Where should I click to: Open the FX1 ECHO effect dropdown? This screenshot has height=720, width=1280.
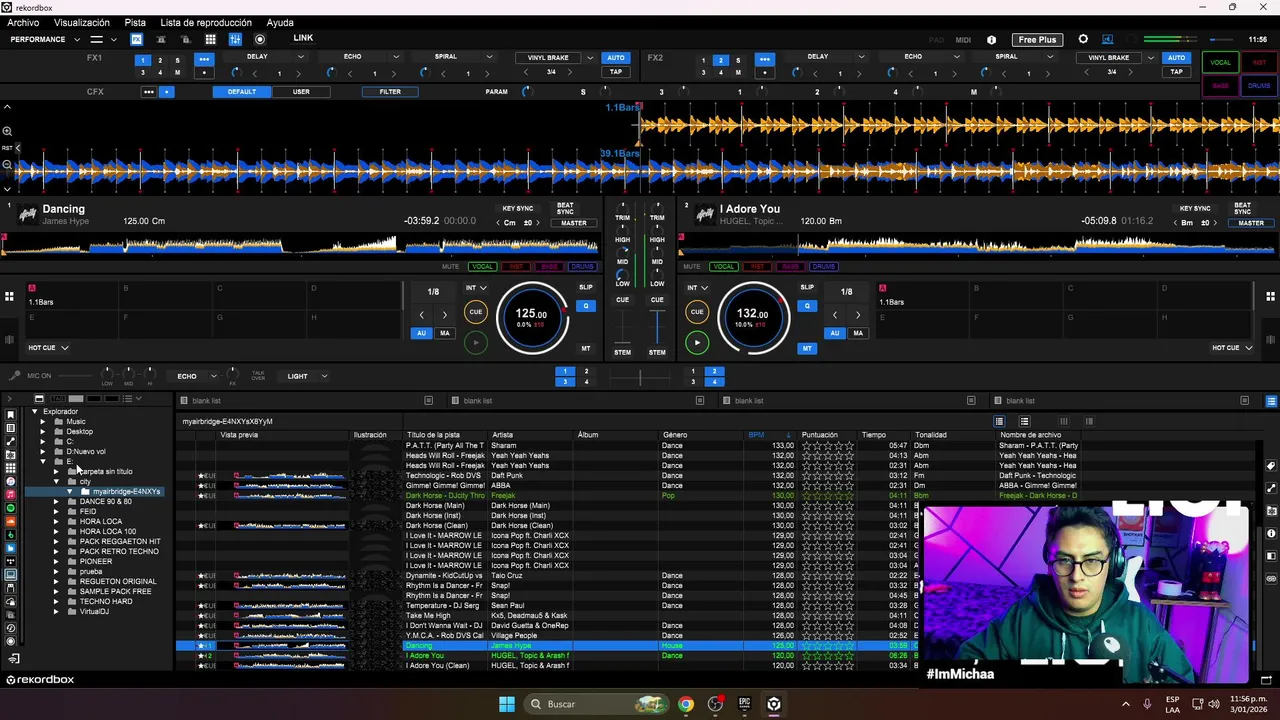pyautogui.click(x=394, y=57)
